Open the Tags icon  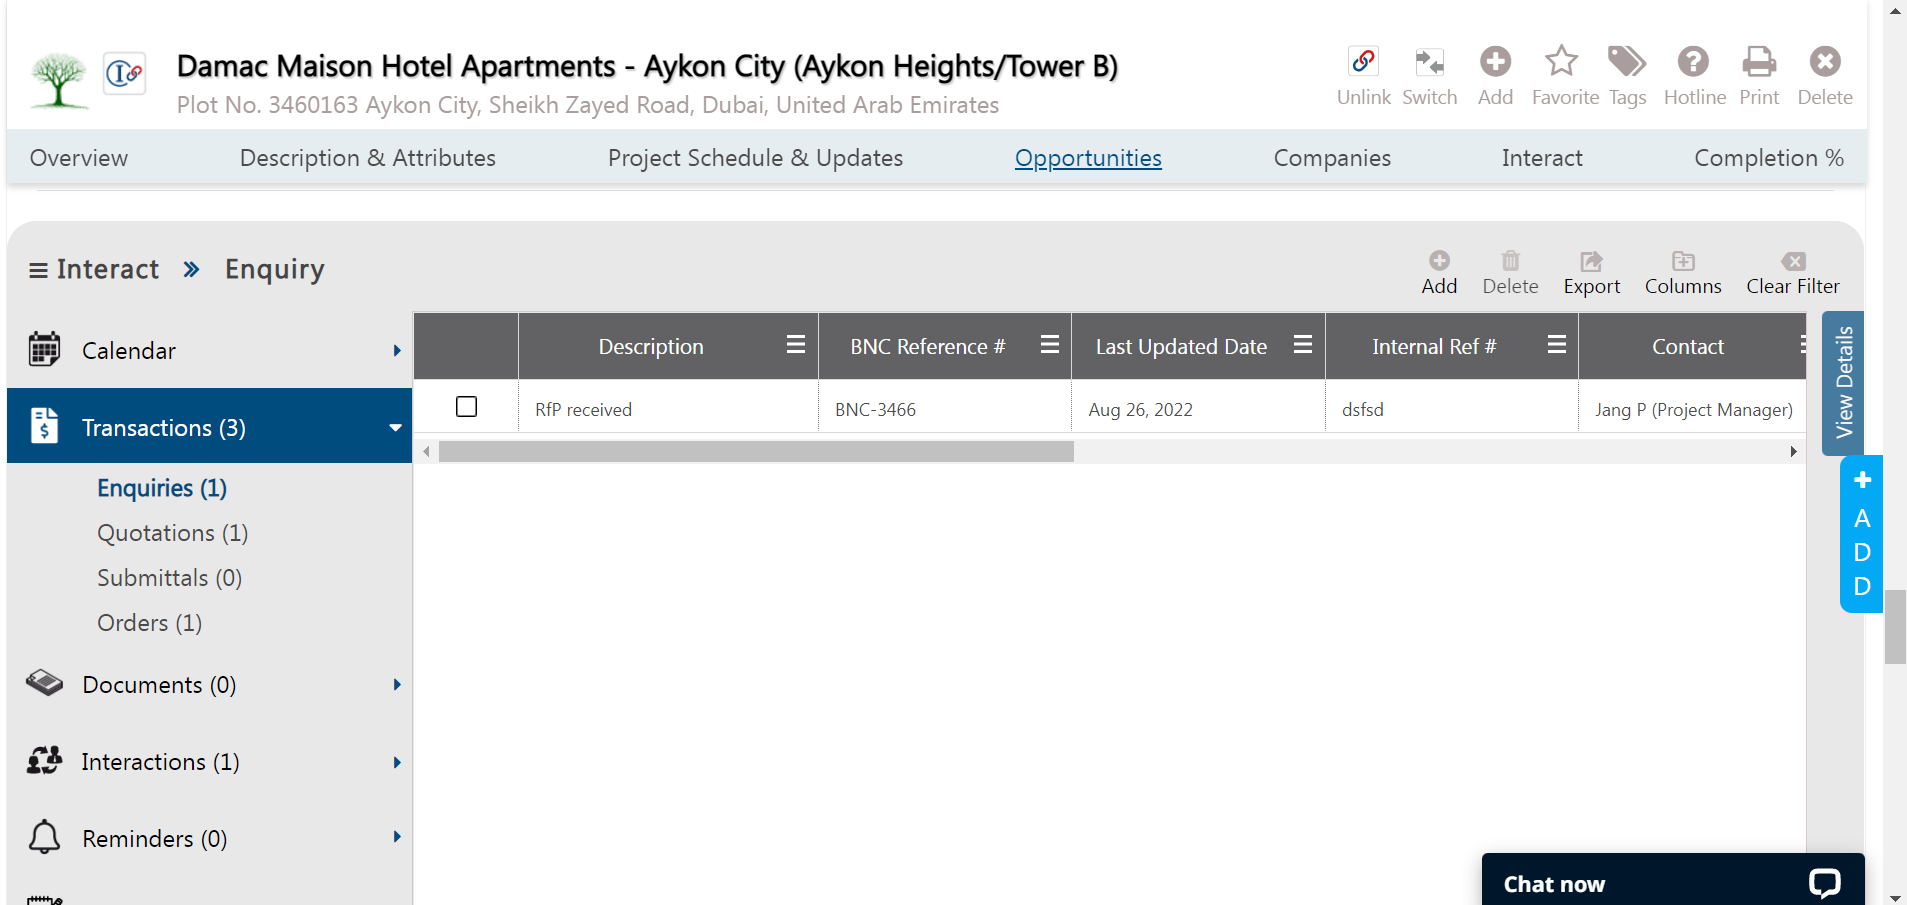click(1627, 62)
